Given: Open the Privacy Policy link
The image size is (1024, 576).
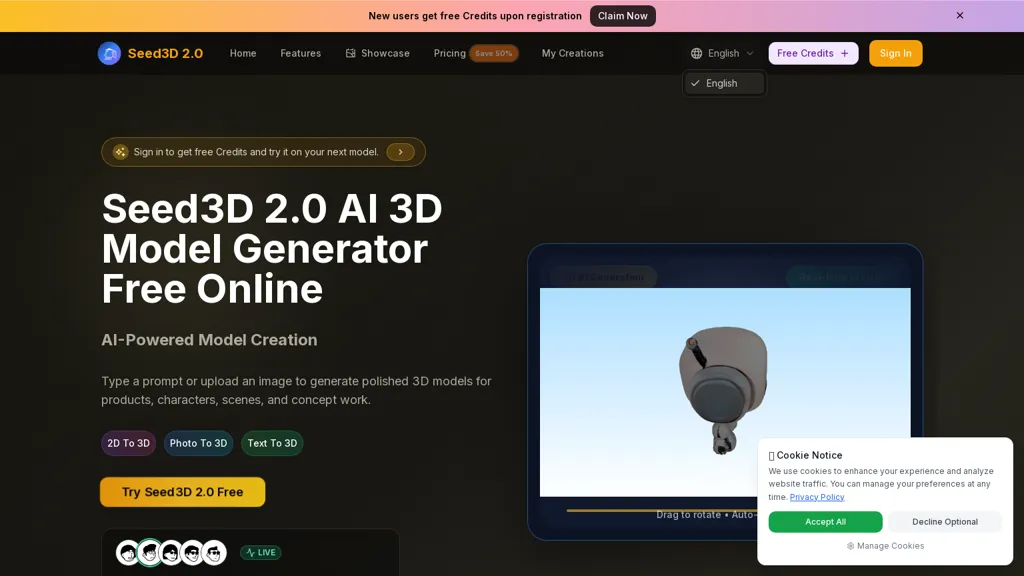Looking at the screenshot, I should coord(816,497).
